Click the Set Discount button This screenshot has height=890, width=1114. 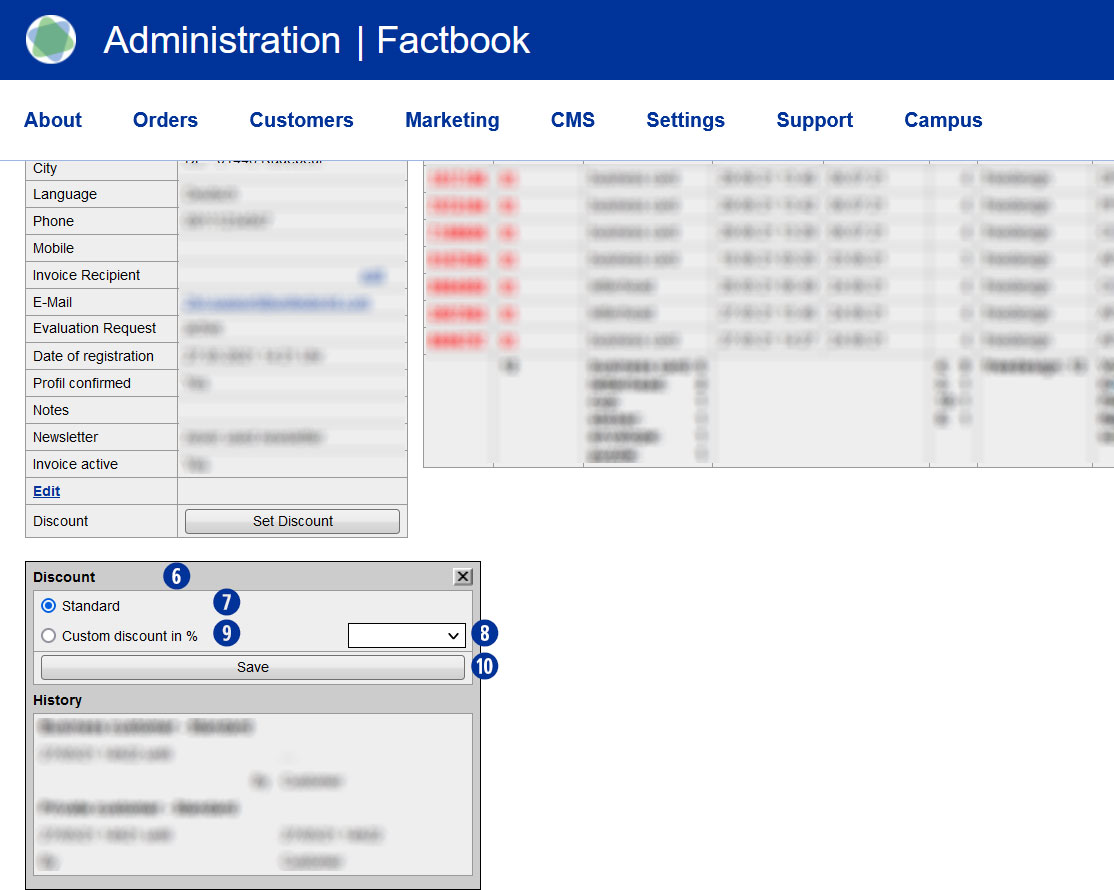point(292,521)
